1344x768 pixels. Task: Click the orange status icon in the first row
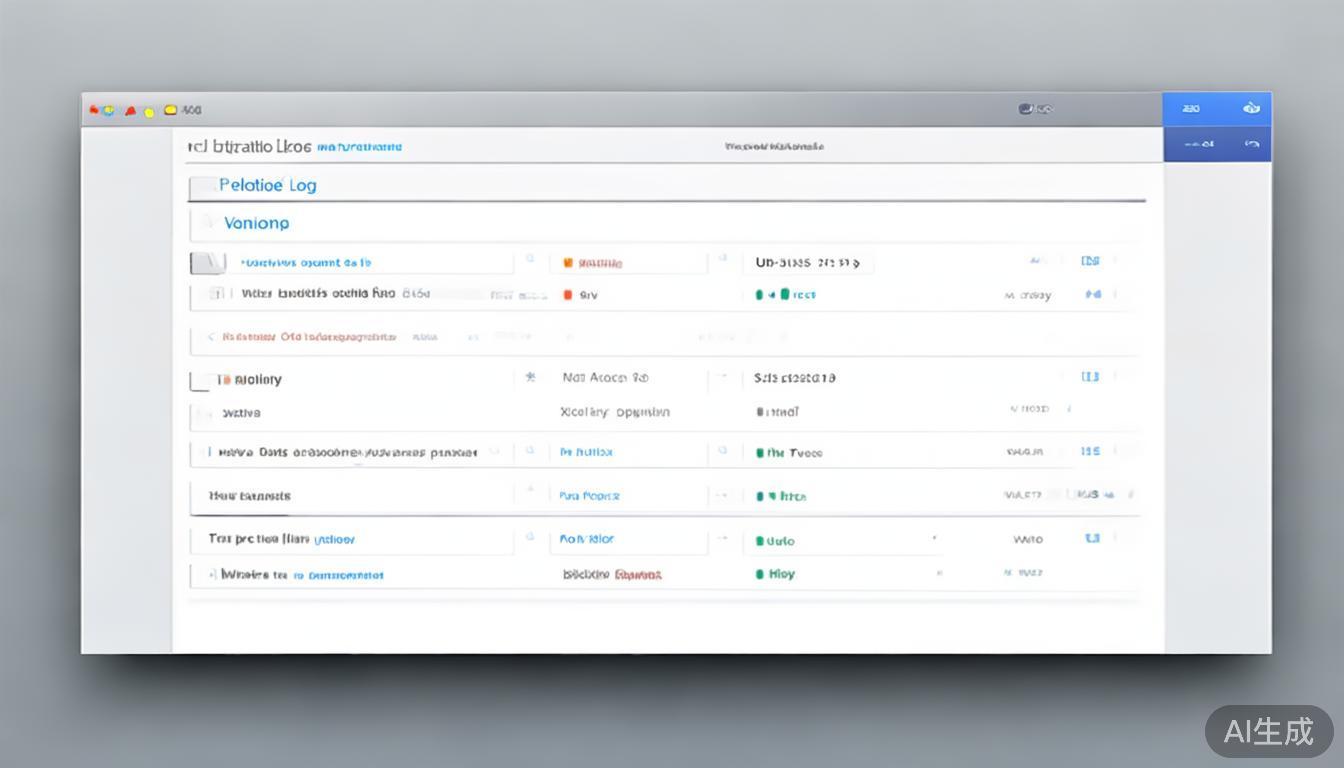pos(568,263)
